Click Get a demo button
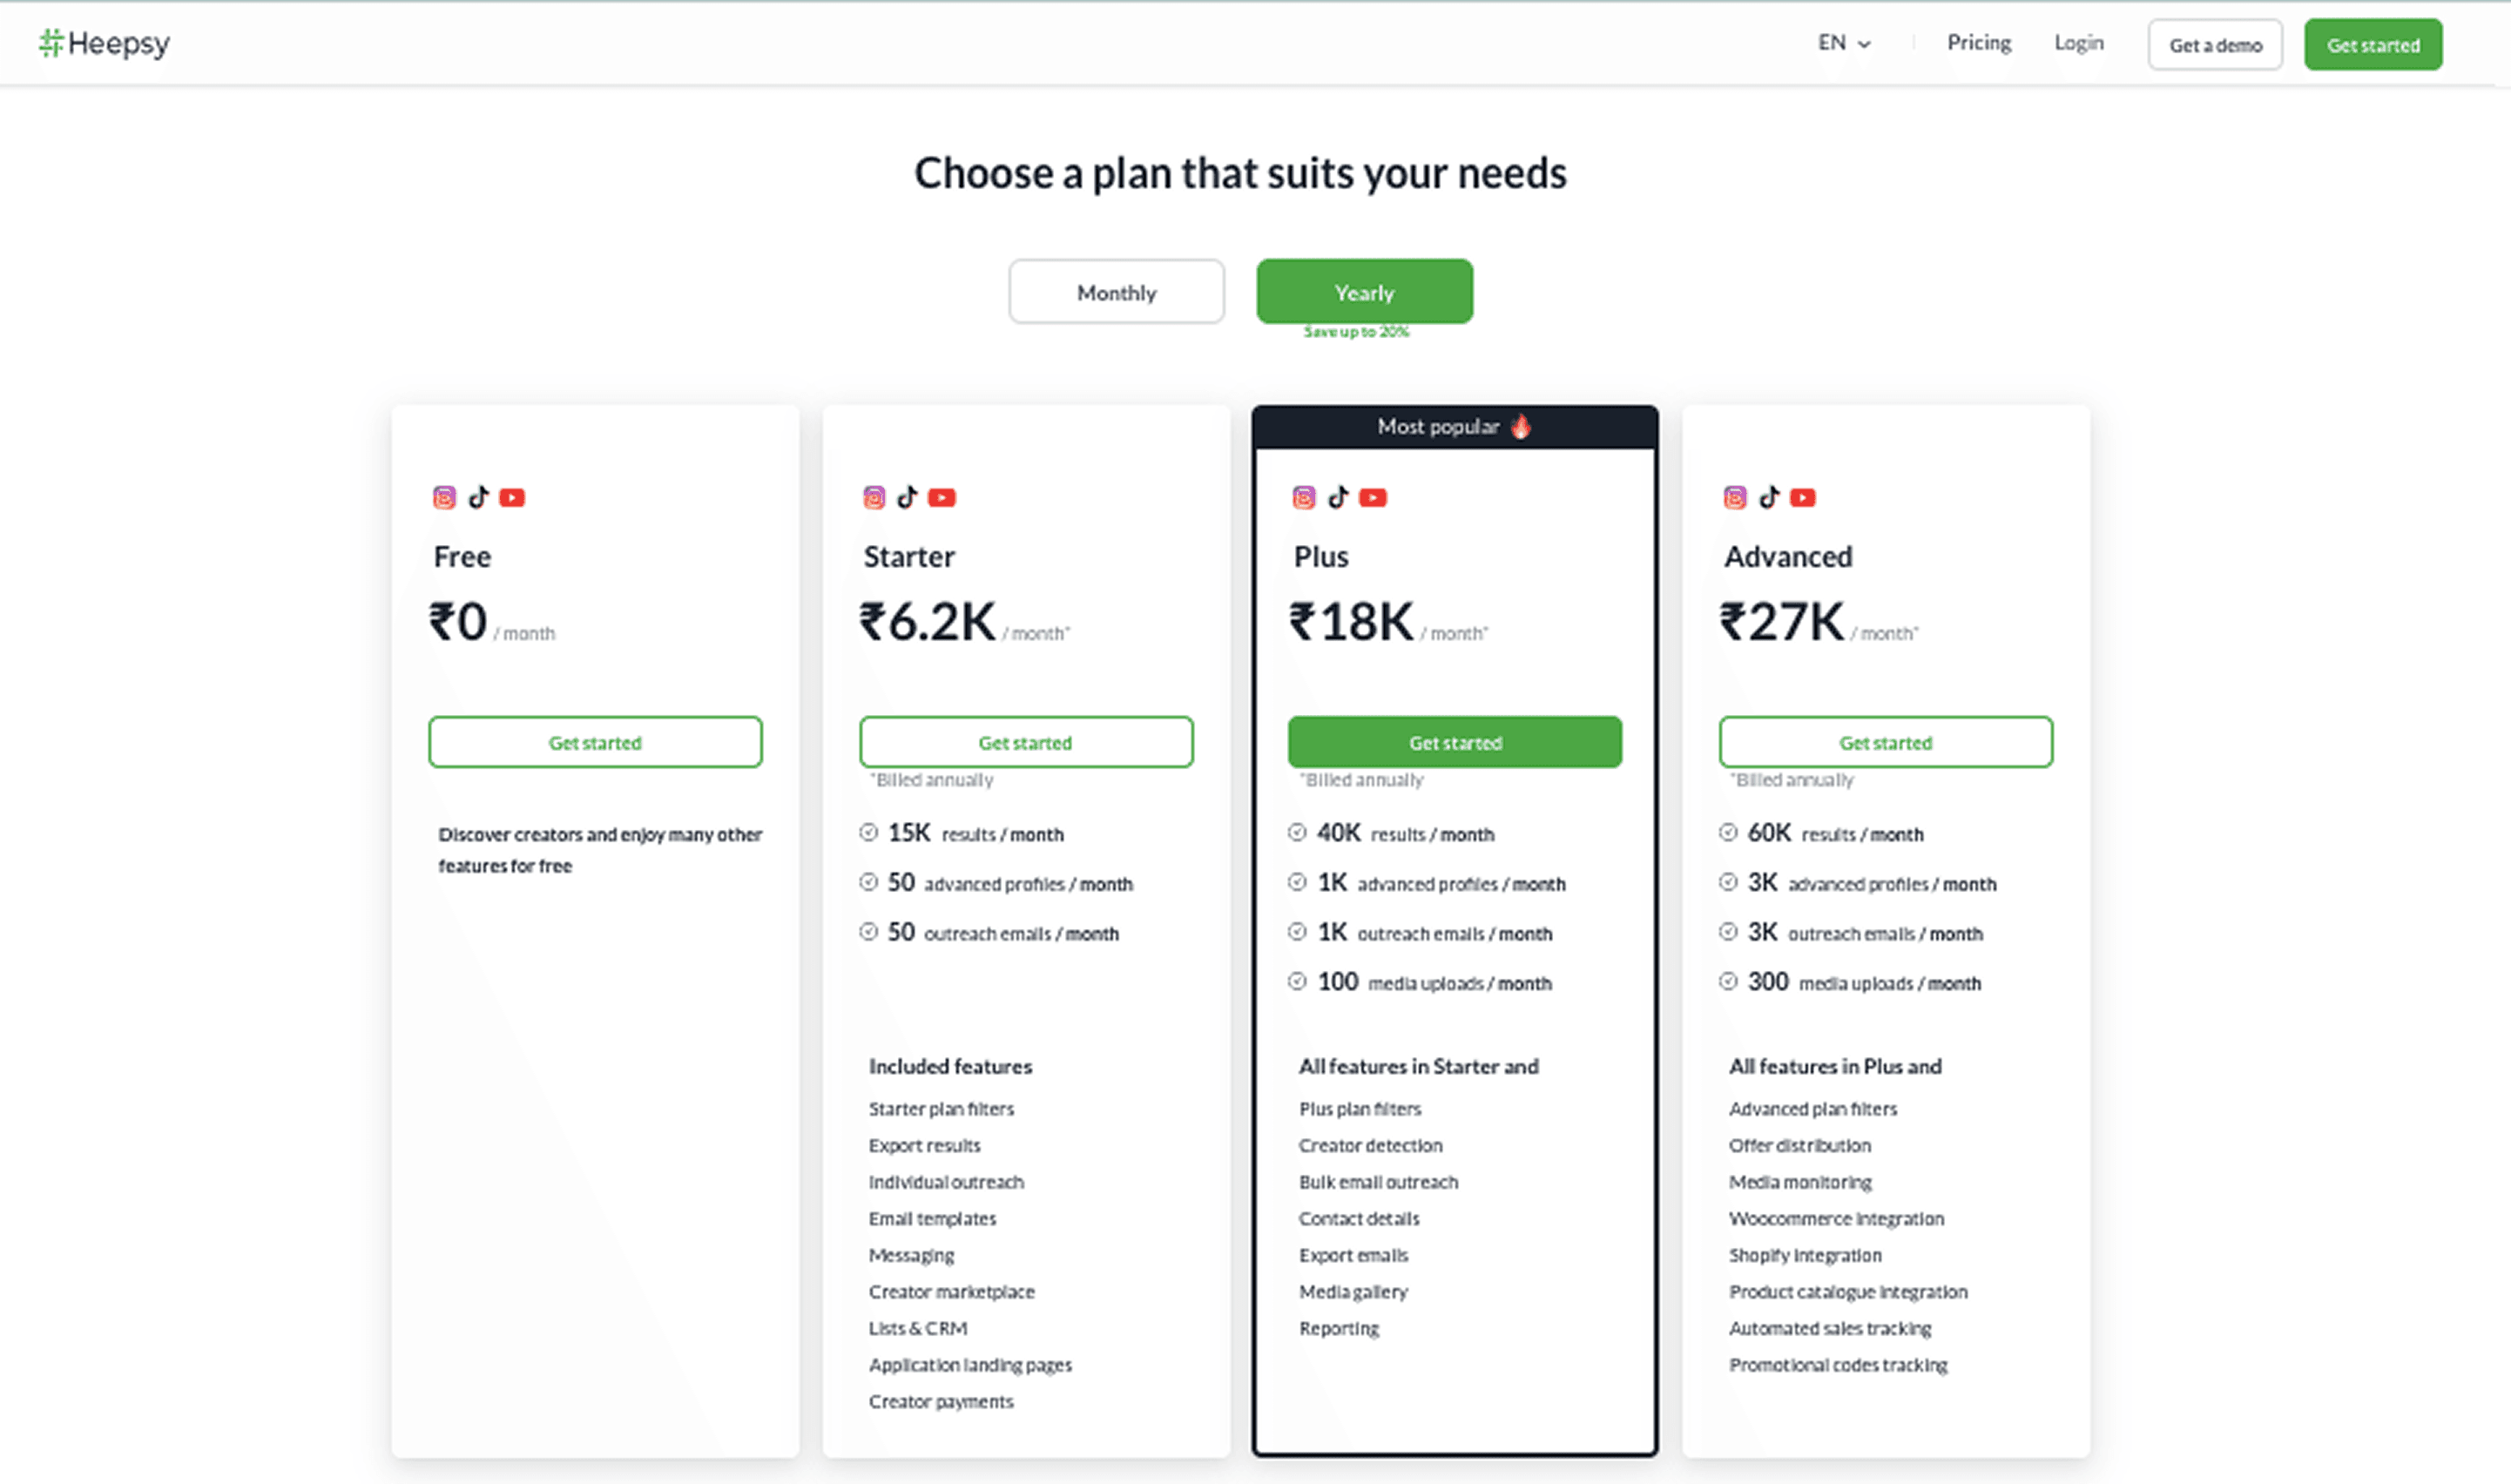 tap(2214, 45)
